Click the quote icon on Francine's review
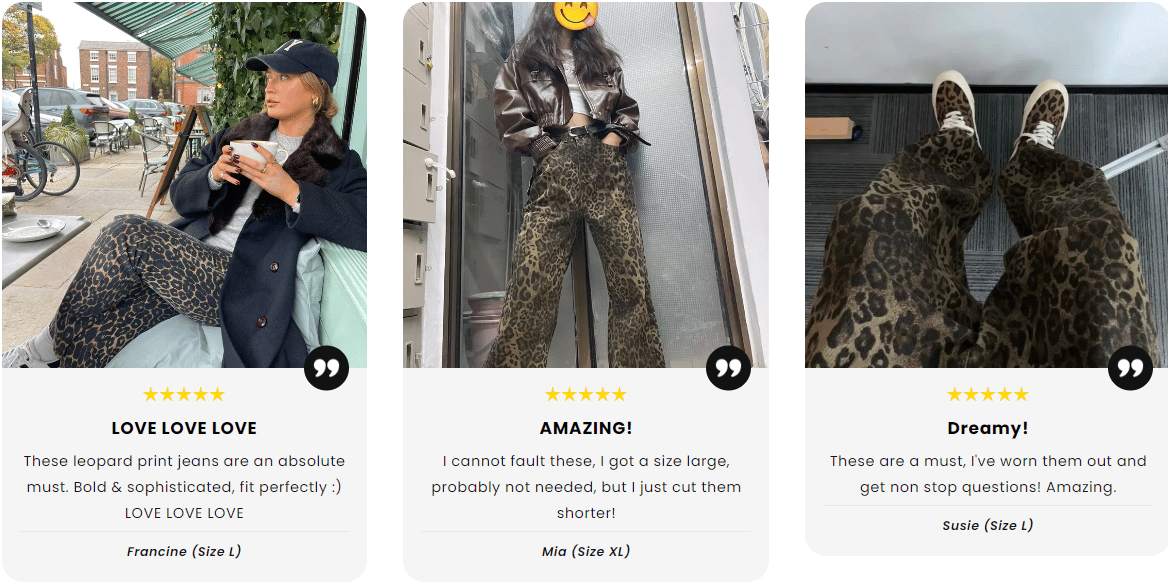 tap(326, 367)
